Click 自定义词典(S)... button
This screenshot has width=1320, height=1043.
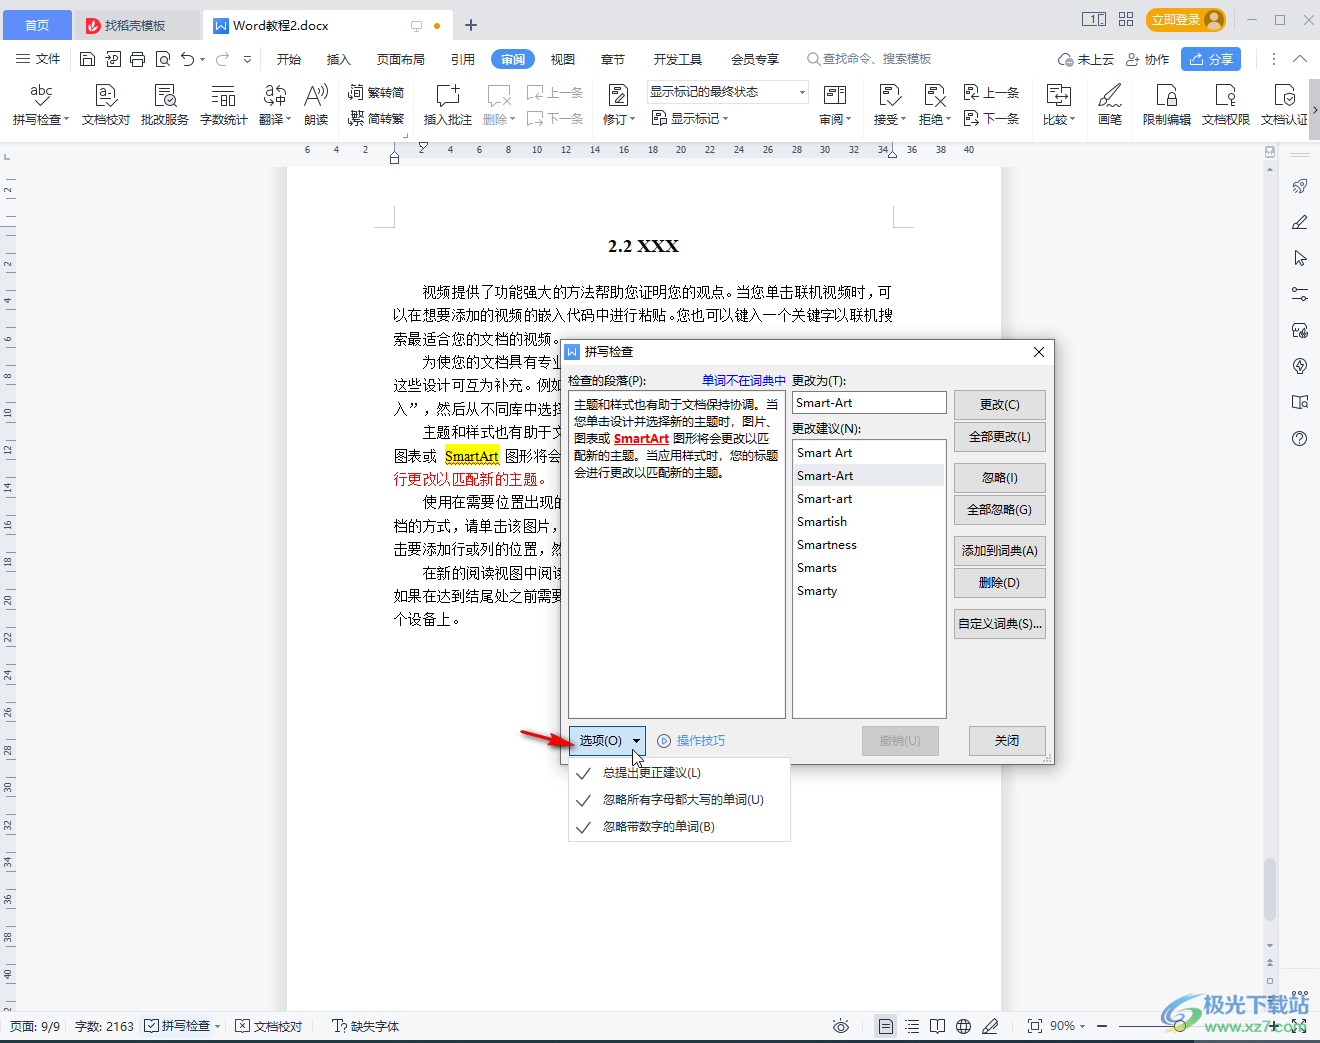click(1000, 624)
